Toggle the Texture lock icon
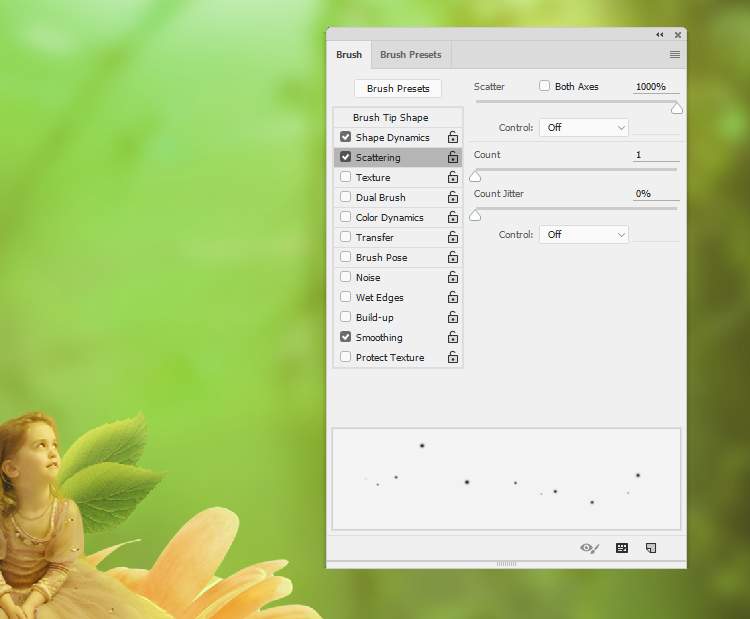 click(x=452, y=177)
